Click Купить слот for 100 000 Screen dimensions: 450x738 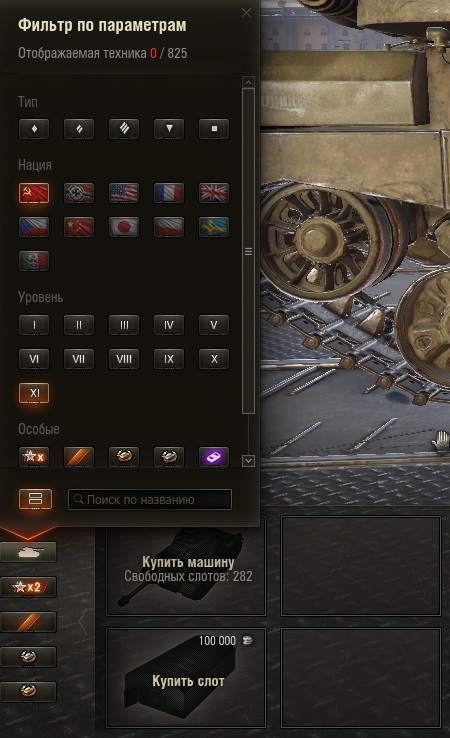point(186,678)
